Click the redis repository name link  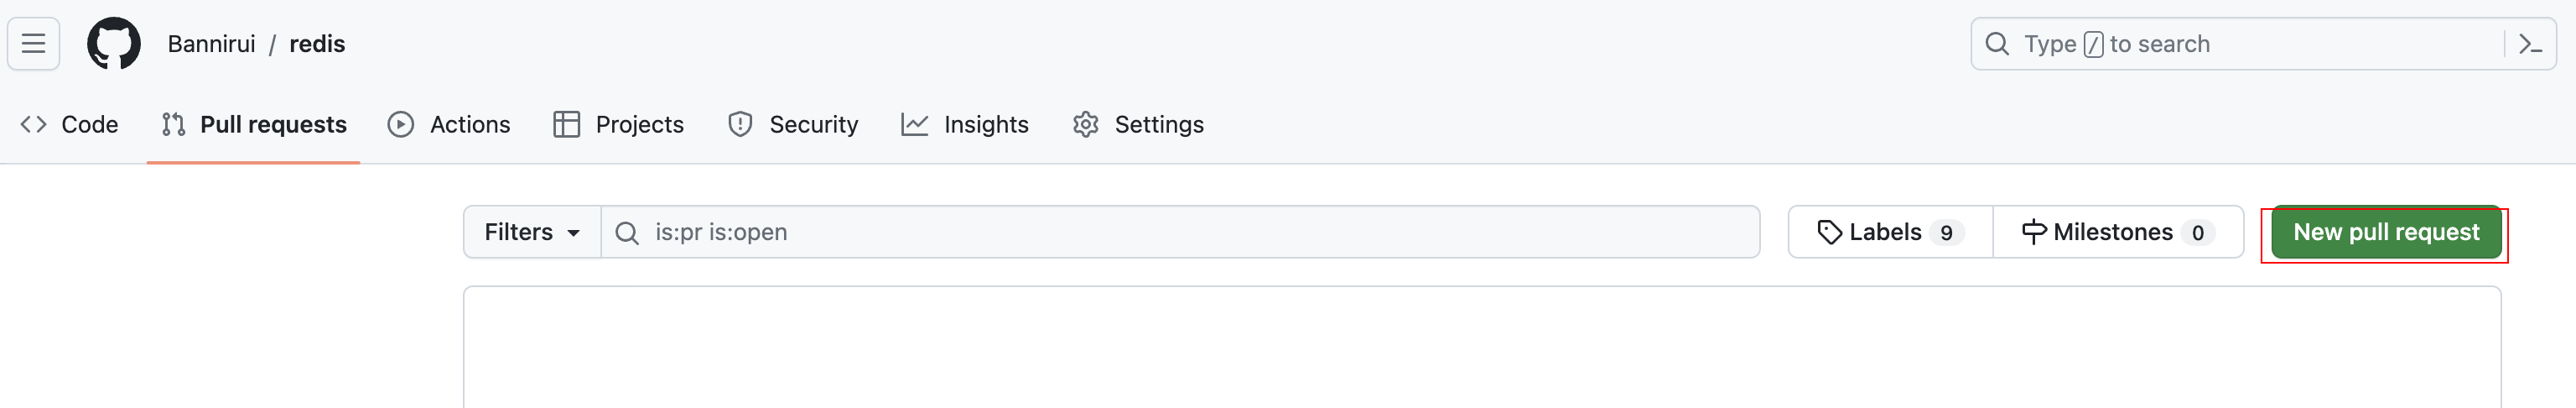click(x=317, y=44)
